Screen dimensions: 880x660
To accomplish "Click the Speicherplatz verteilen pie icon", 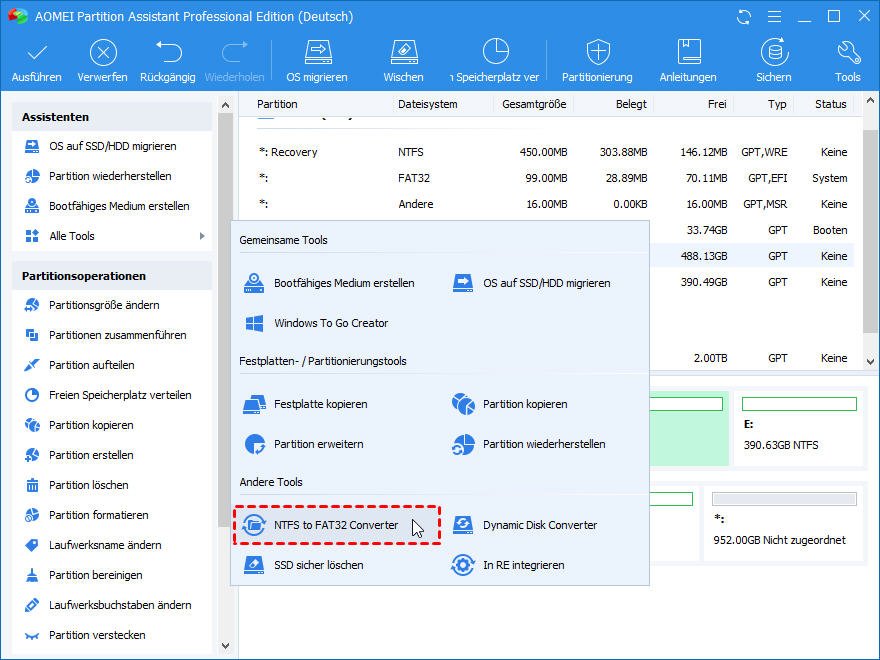I will [x=496, y=52].
